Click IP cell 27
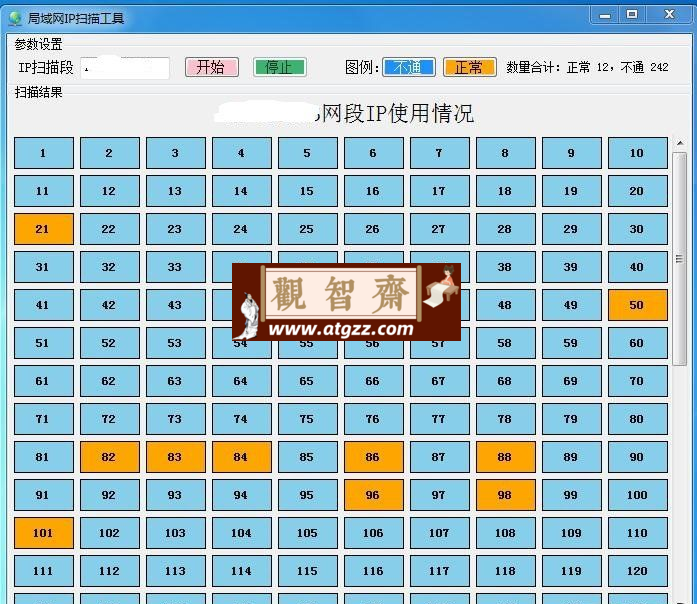697x604 pixels. (x=440, y=229)
